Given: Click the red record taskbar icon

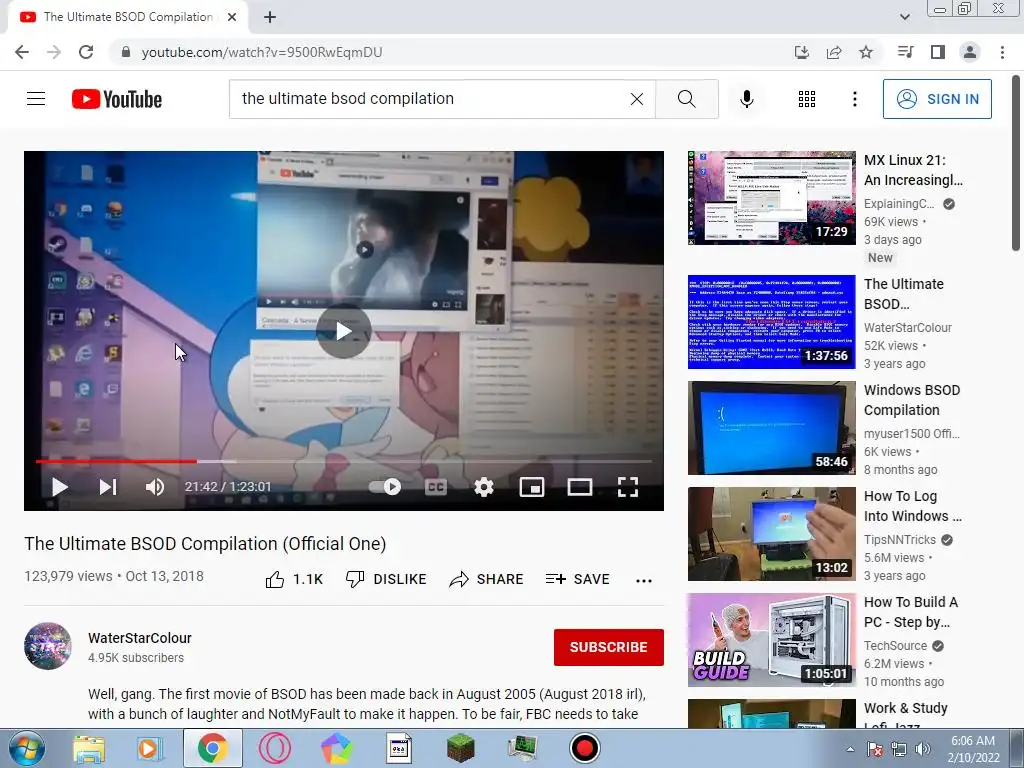Looking at the screenshot, I should (x=584, y=748).
